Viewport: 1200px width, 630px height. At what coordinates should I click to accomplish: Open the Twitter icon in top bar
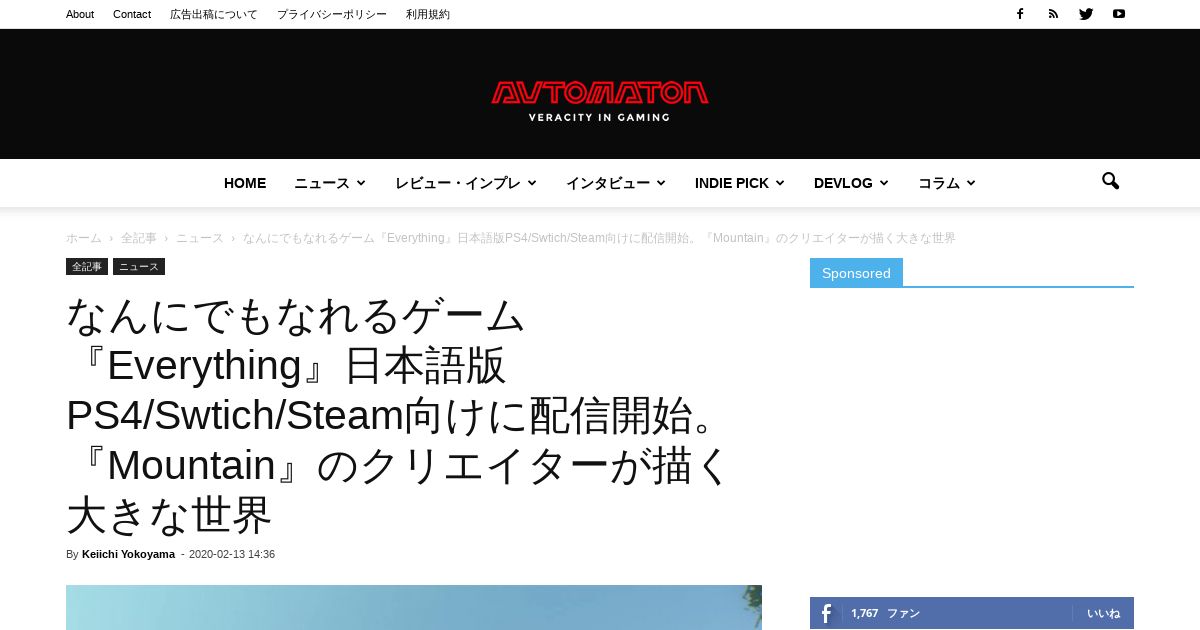(1086, 14)
